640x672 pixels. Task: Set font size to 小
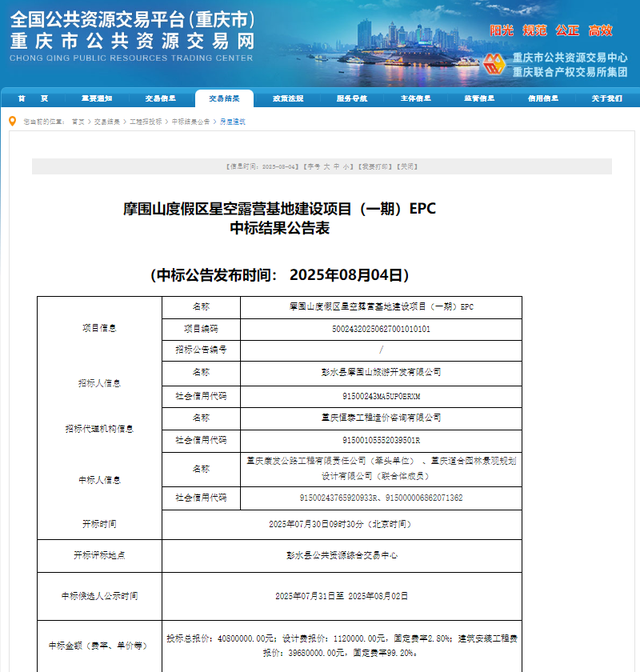point(346,166)
